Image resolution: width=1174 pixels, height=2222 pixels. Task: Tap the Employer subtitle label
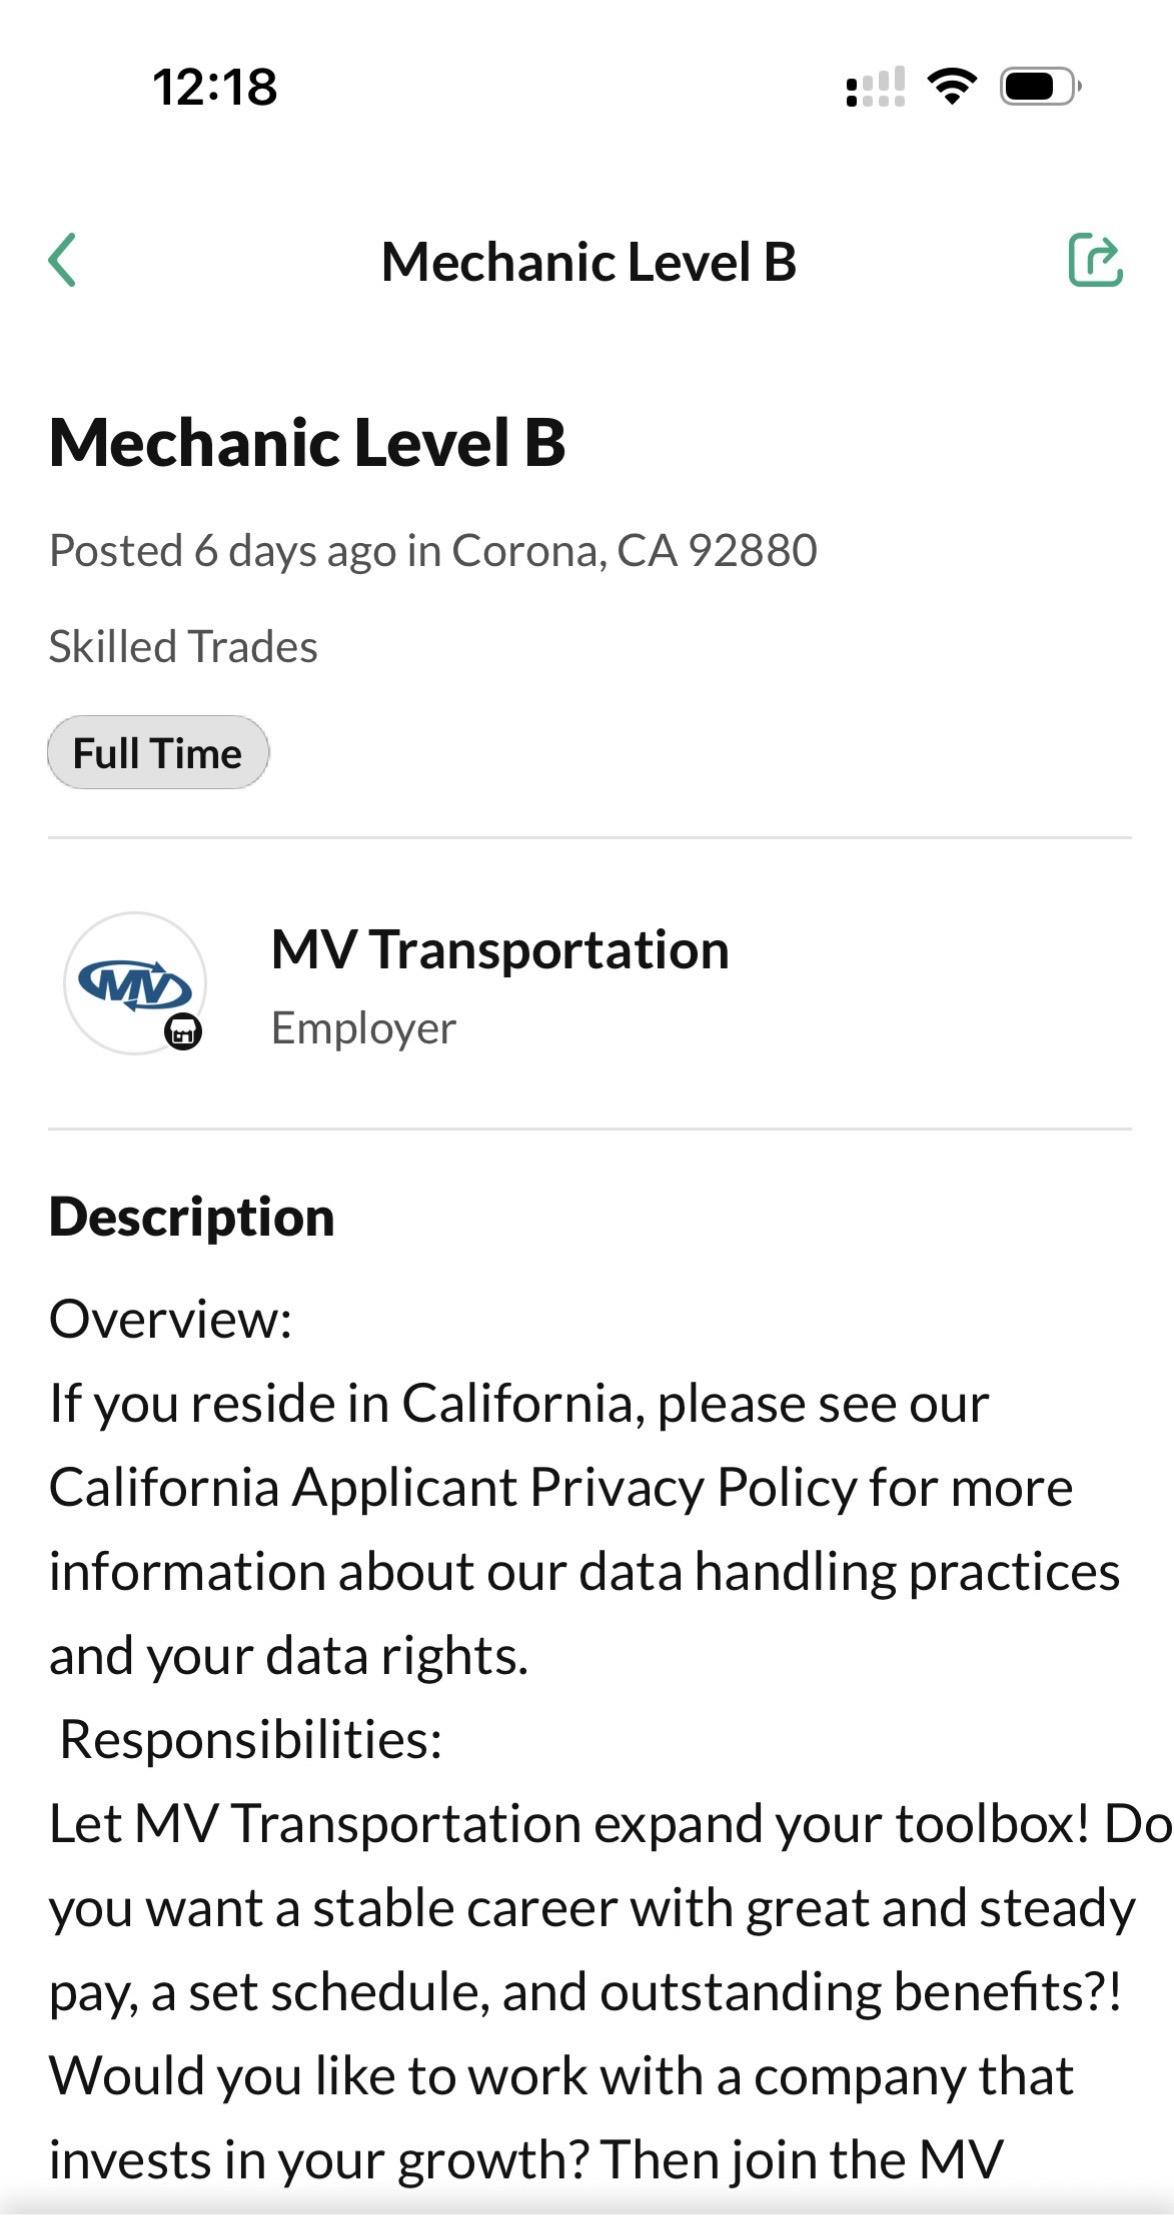tap(363, 1028)
